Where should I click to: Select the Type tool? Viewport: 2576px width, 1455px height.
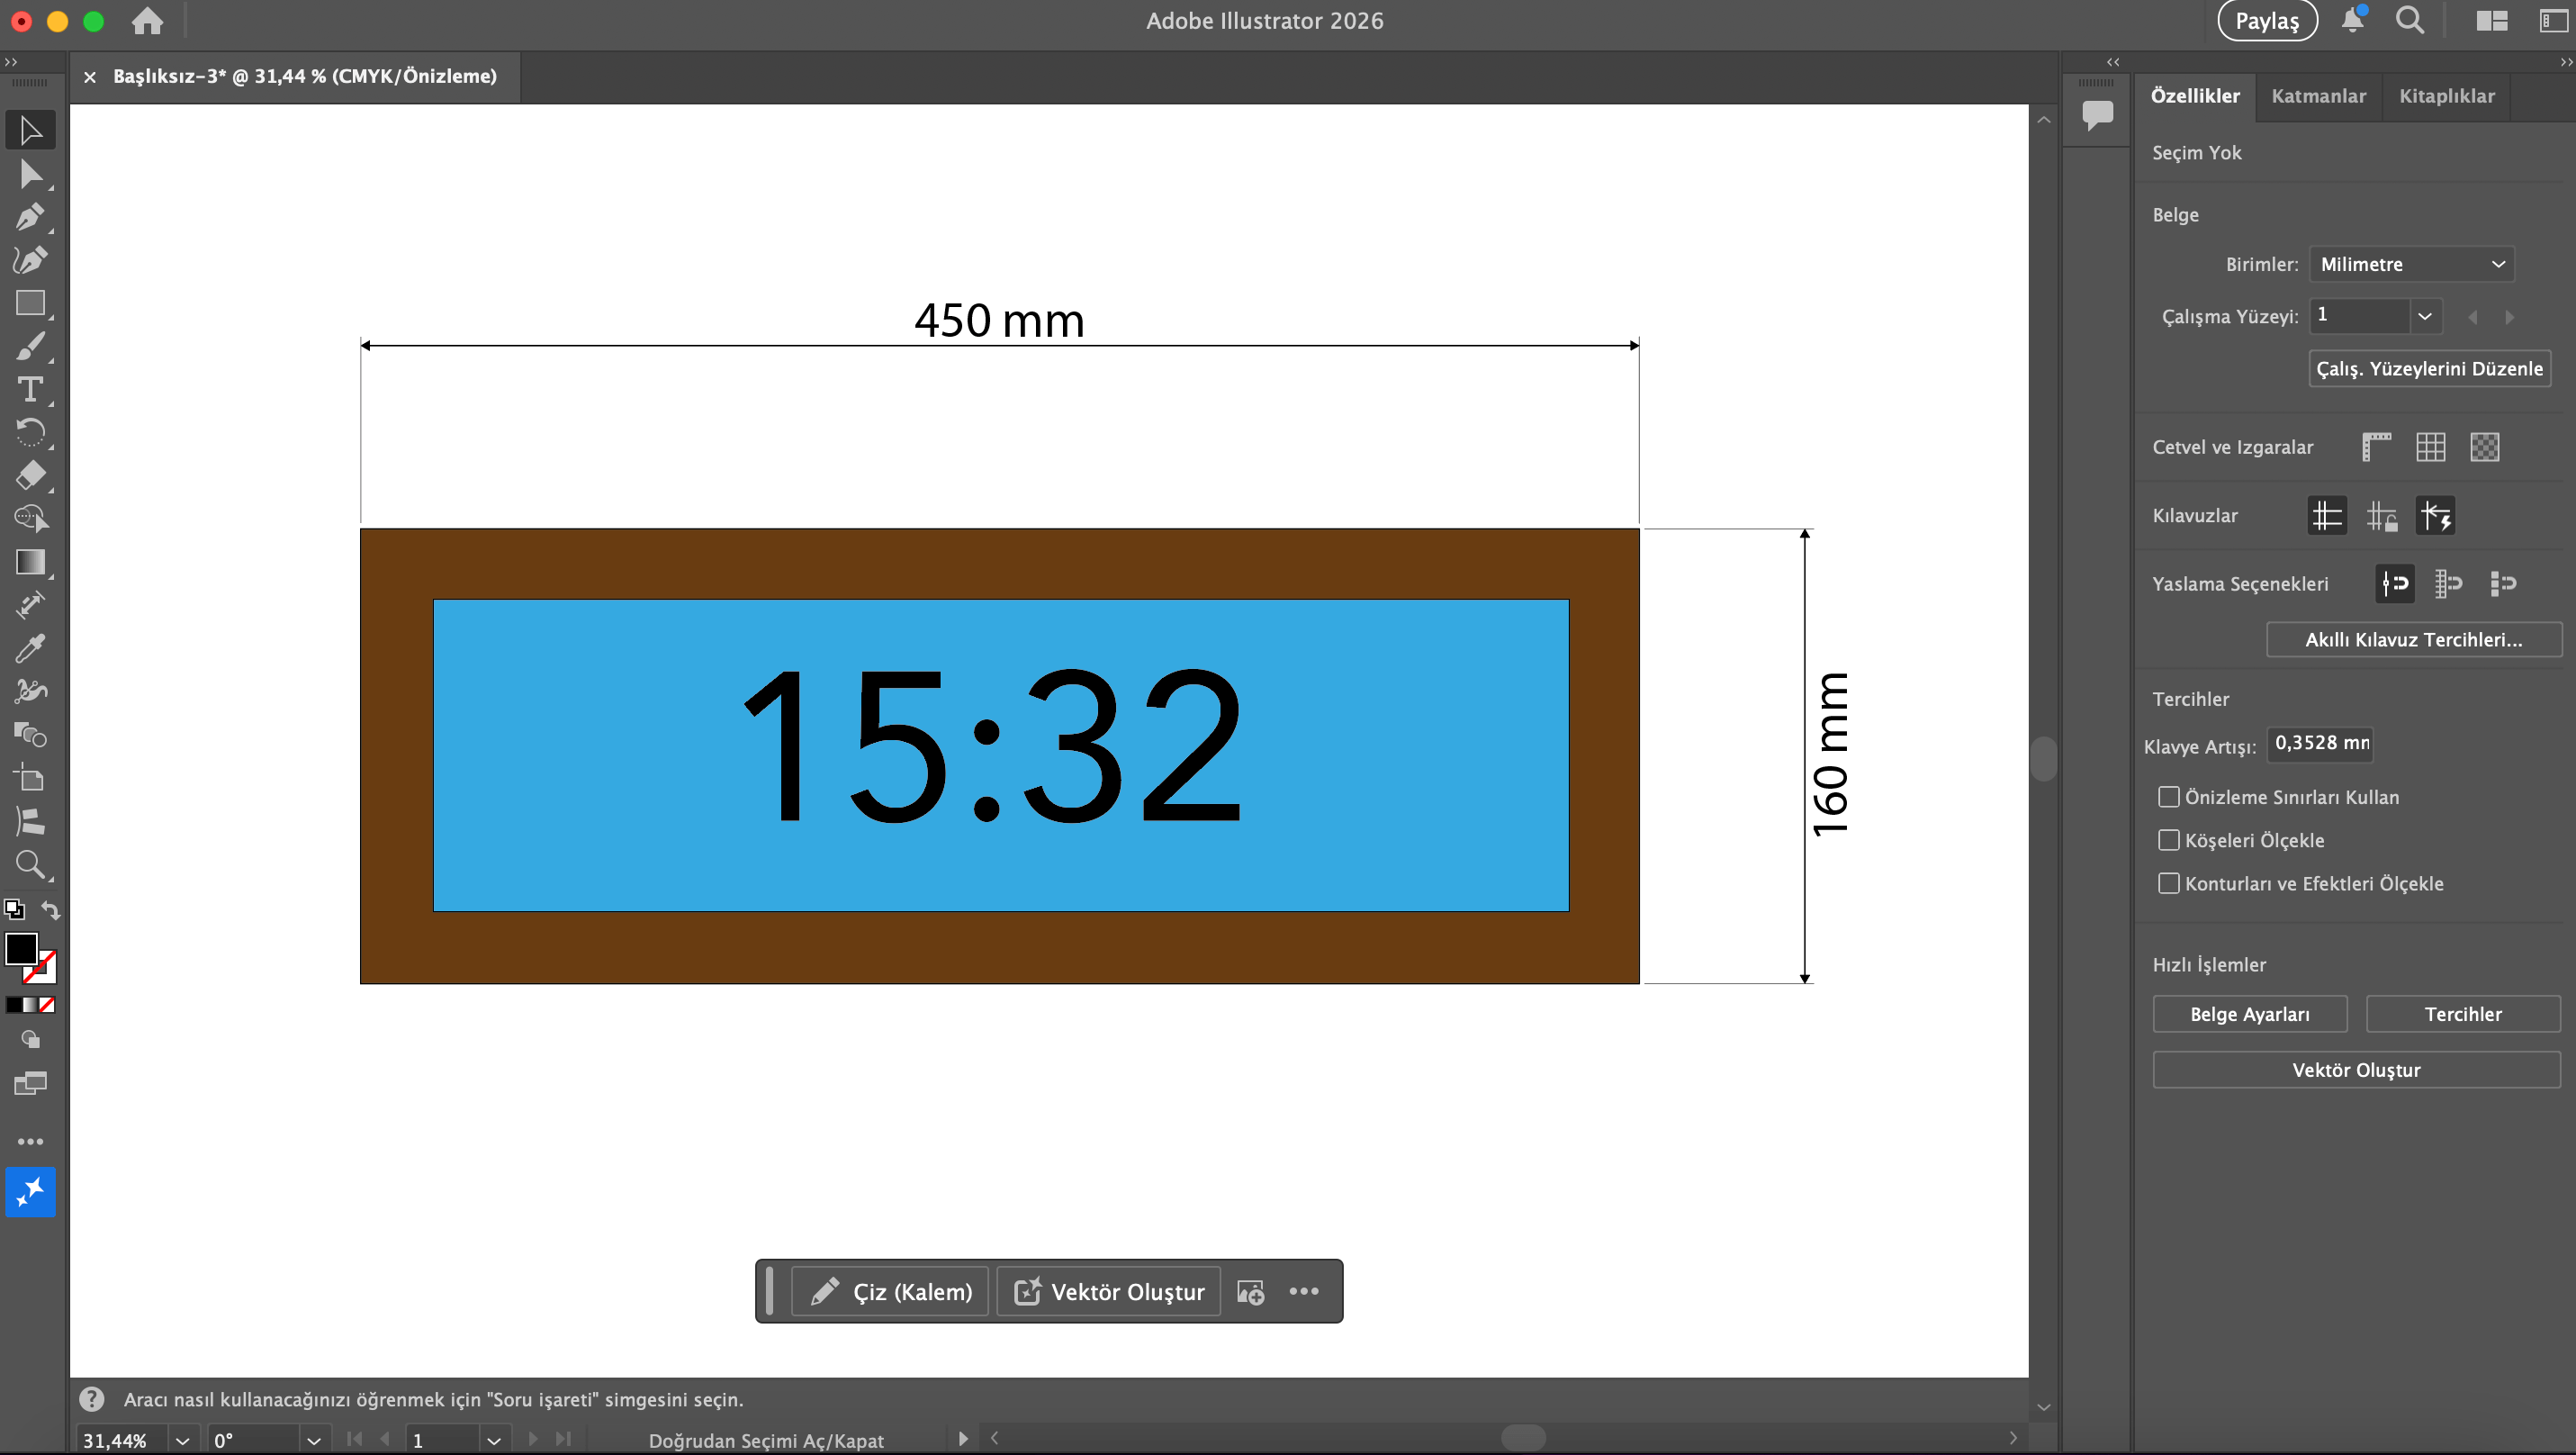pos(30,389)
